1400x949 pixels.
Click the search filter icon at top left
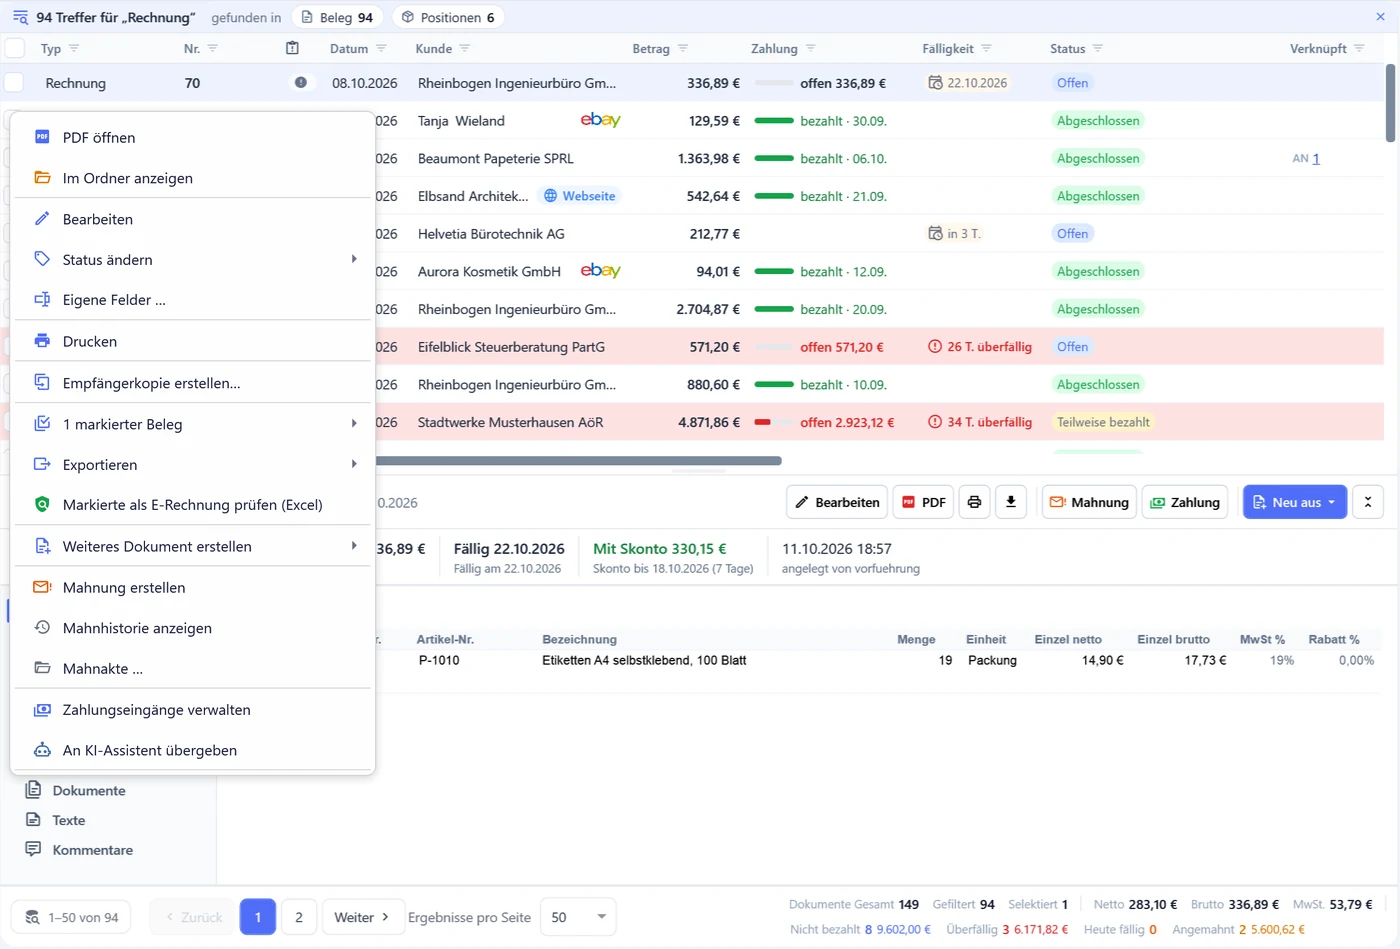coord(20,17)
